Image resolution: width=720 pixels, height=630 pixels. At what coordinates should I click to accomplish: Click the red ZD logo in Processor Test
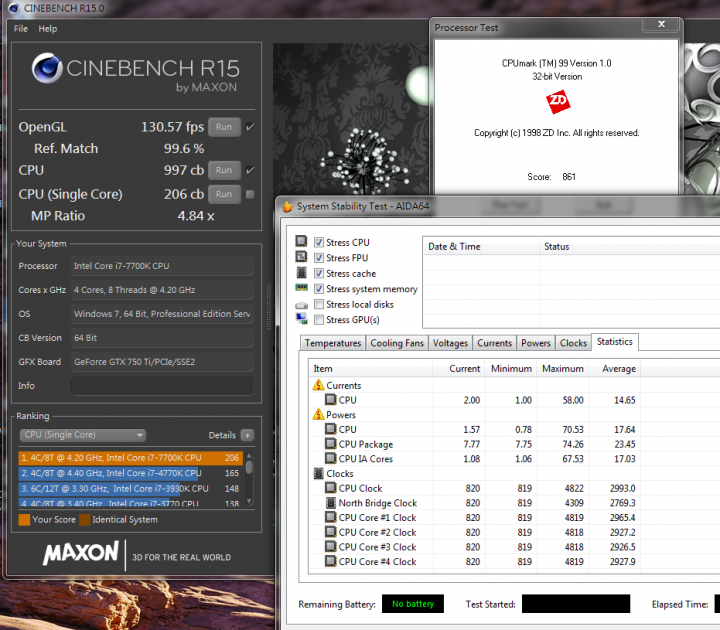tap(558, 101)
